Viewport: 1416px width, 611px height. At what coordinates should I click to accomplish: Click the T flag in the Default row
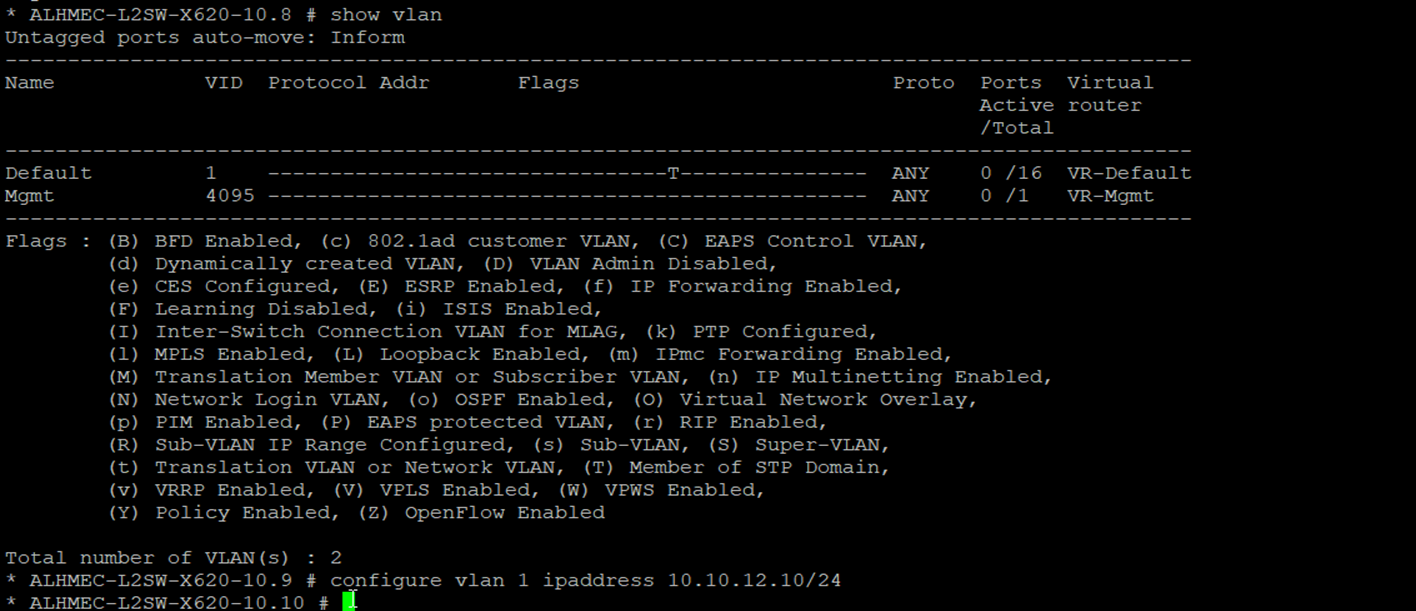tap(673, 173)
